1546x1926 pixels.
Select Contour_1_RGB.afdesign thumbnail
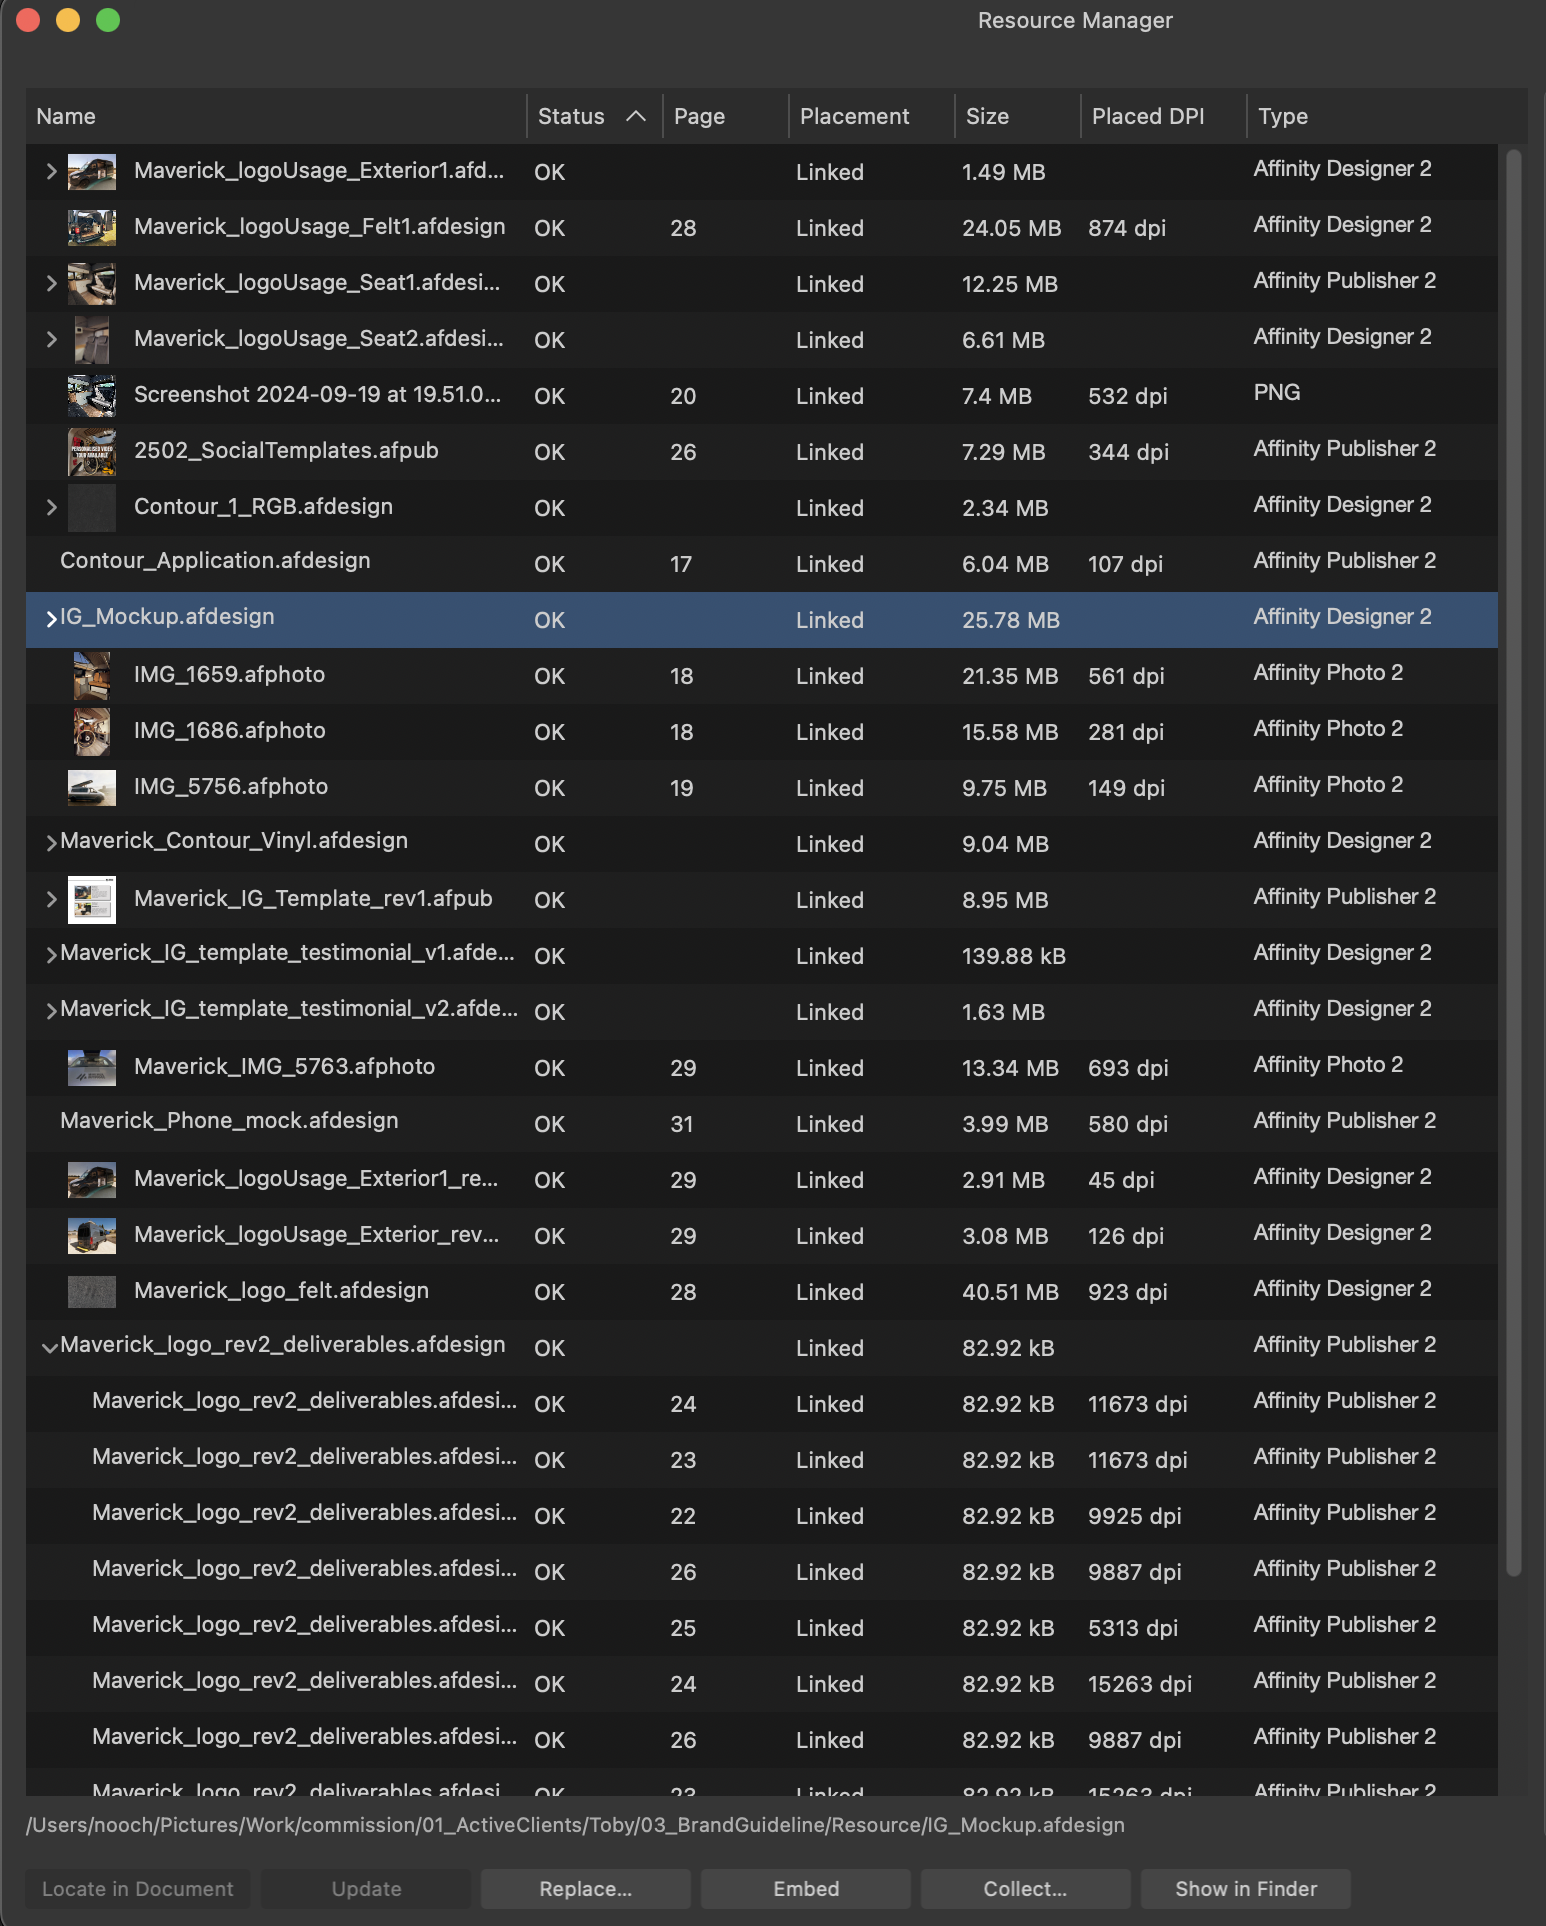pos(91,507)
